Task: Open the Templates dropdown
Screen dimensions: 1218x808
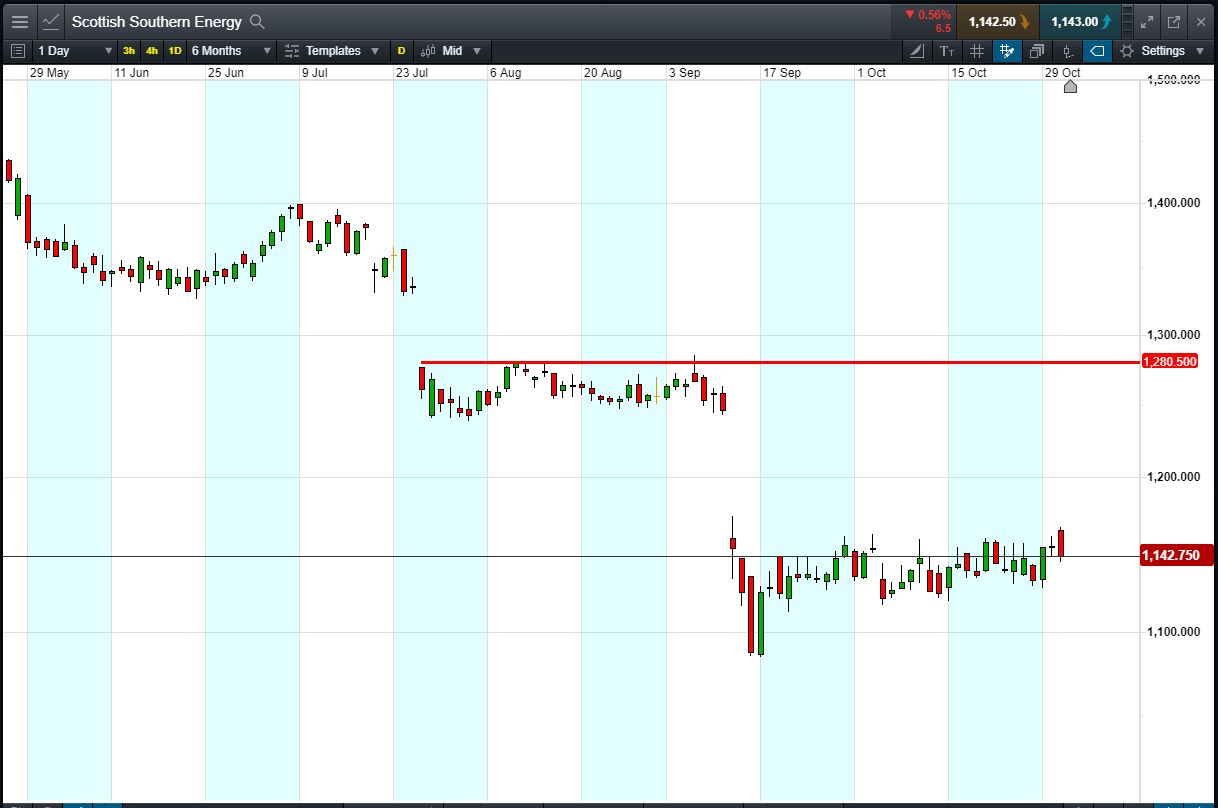Action: point(333,51)
